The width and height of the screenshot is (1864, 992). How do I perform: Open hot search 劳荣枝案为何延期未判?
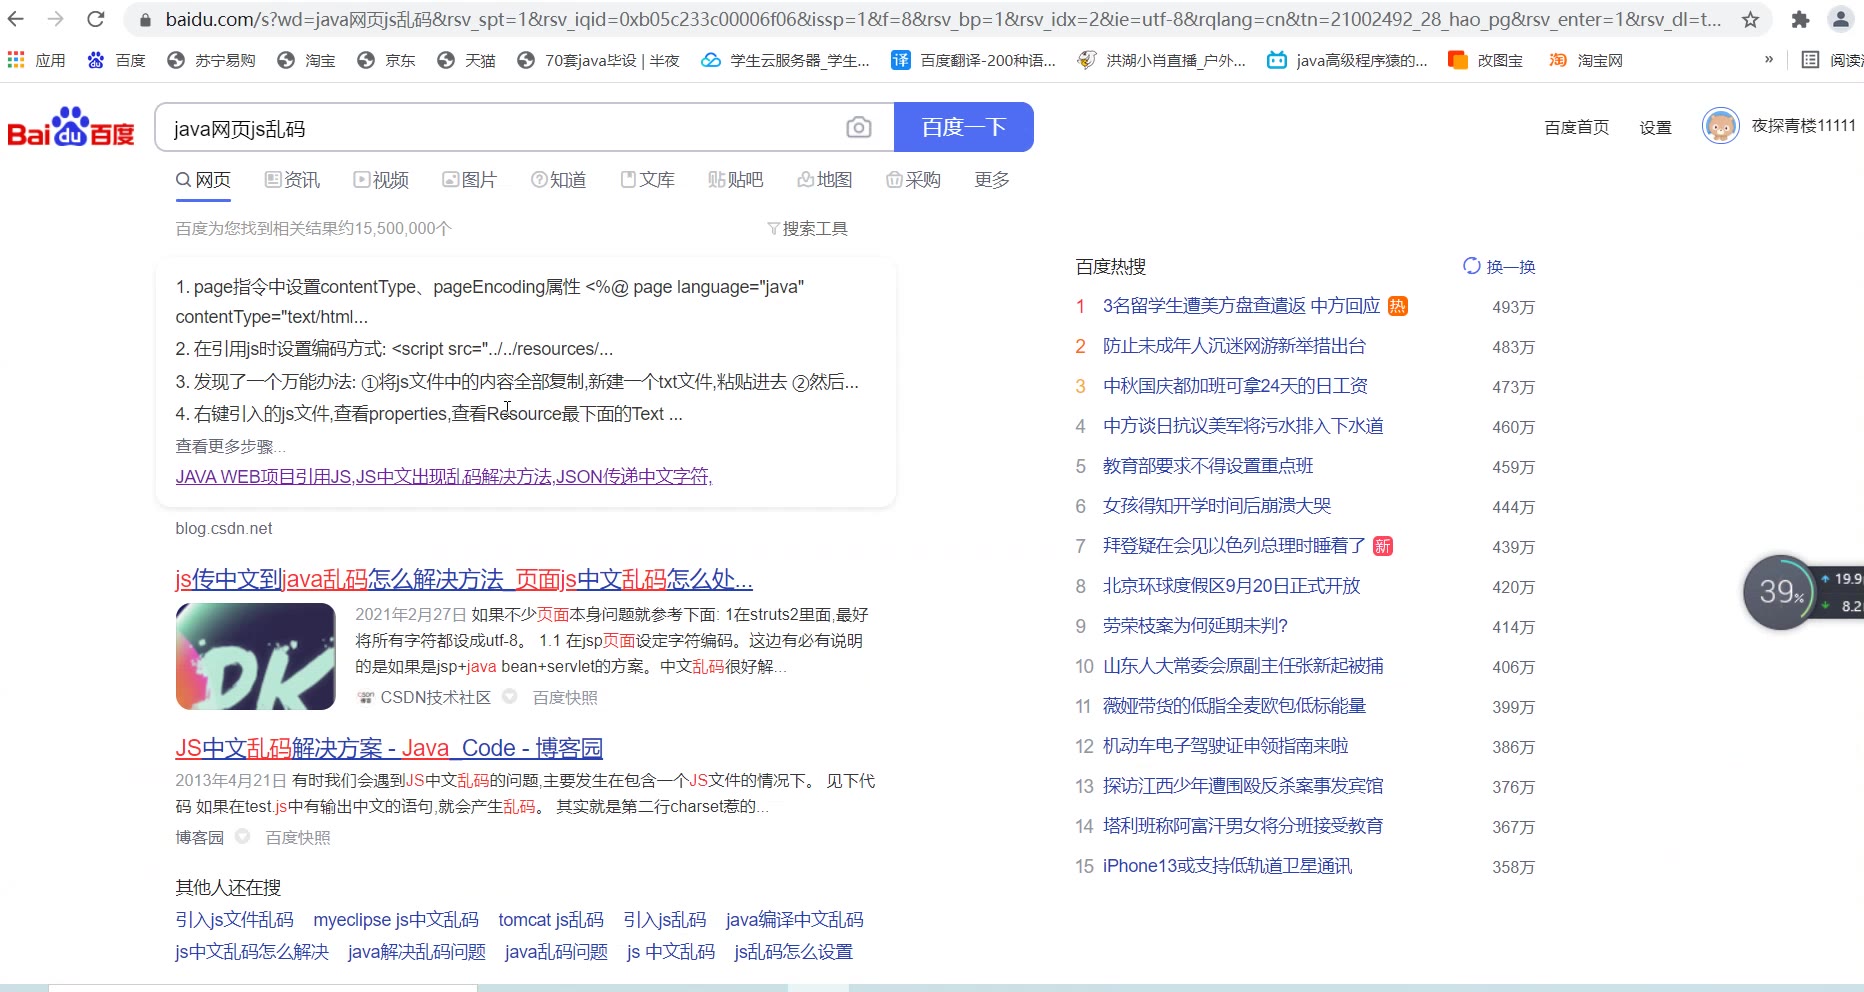pos(1195,626)
